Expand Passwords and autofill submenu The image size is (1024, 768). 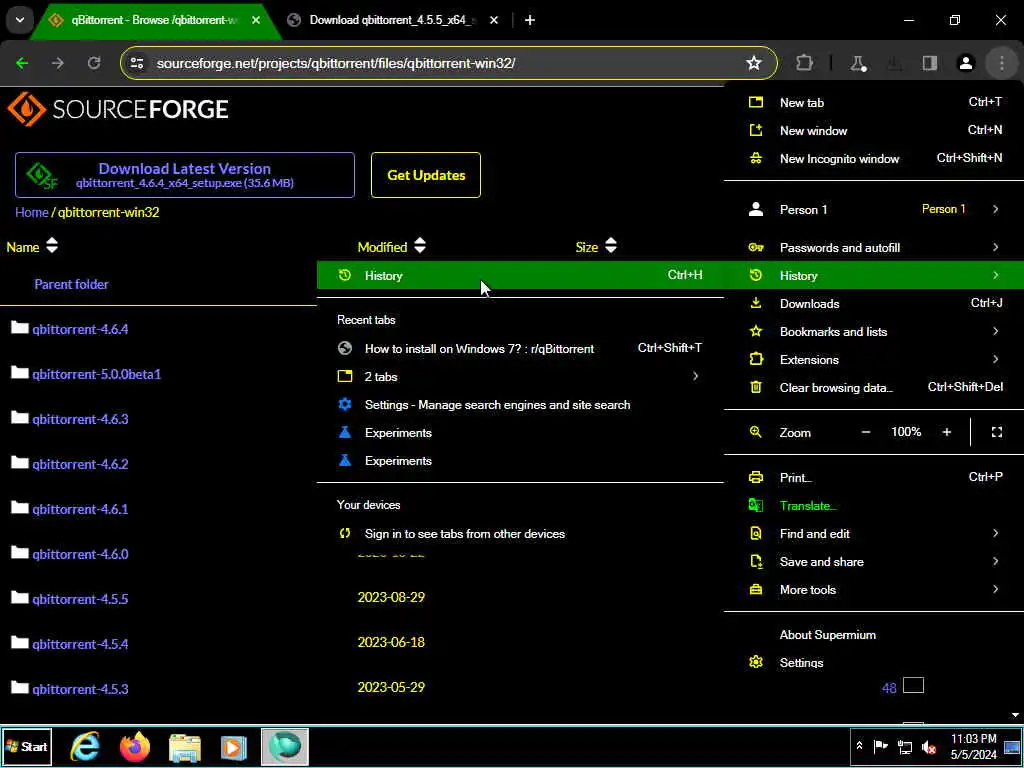tap(874, 248)
